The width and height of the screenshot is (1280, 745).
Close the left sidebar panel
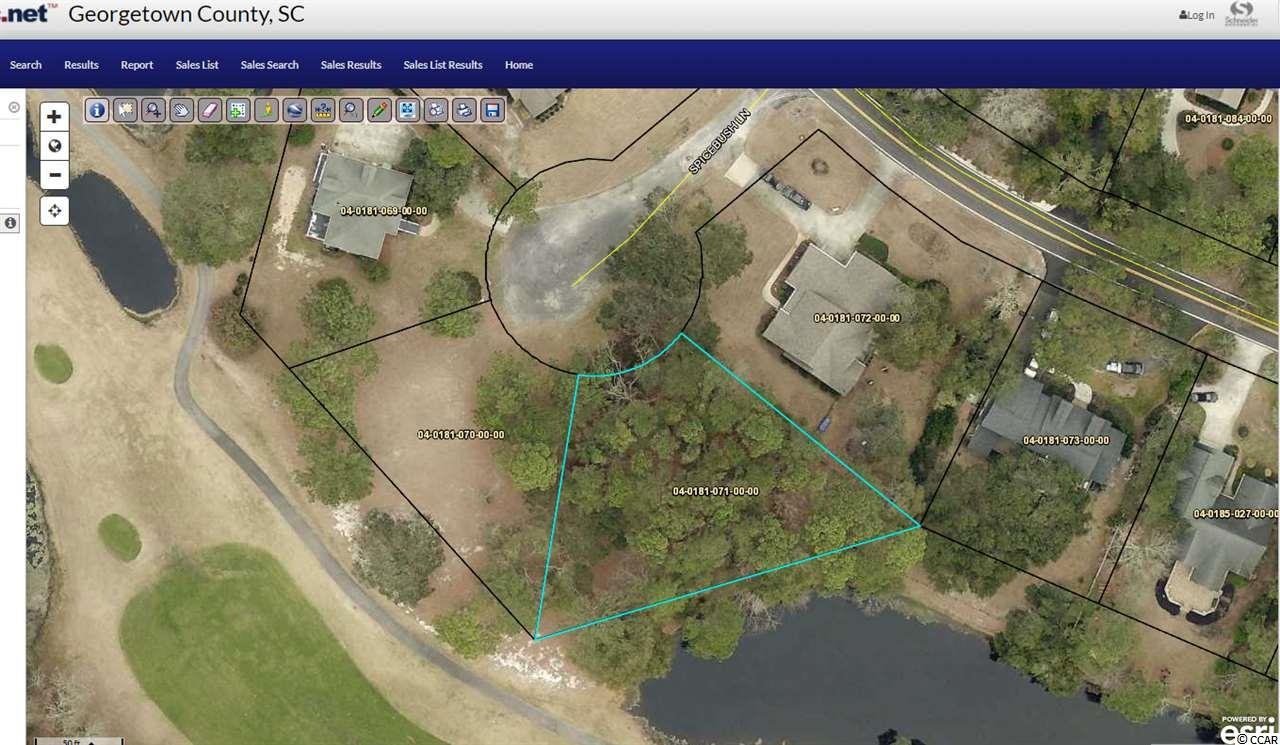point(14,107)
